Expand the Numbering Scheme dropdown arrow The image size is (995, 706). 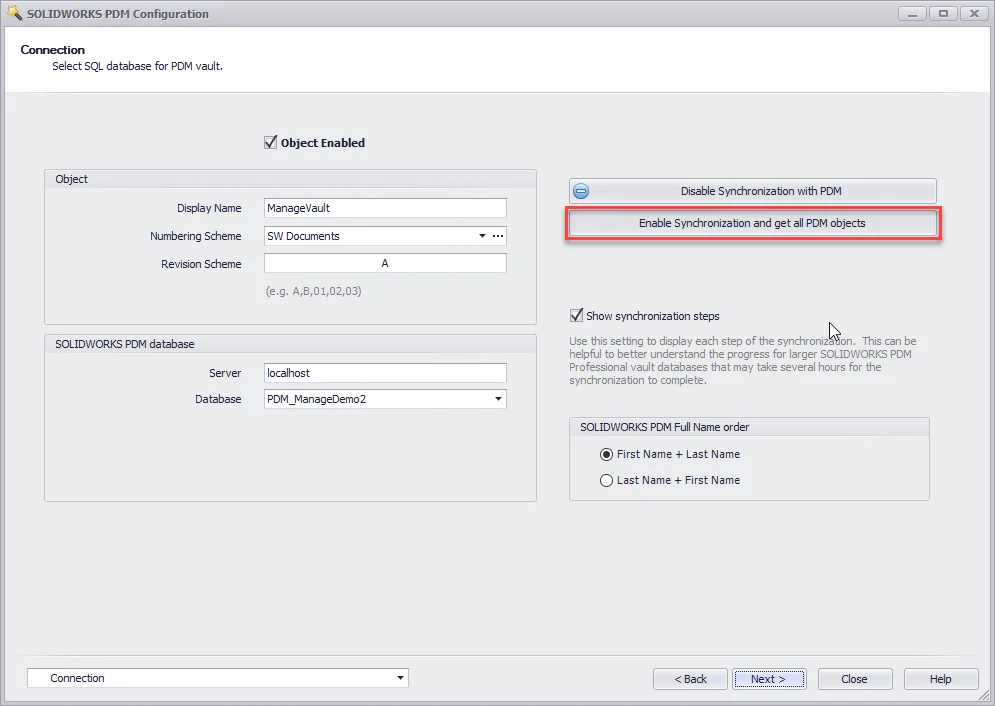[x=482, y=236]
